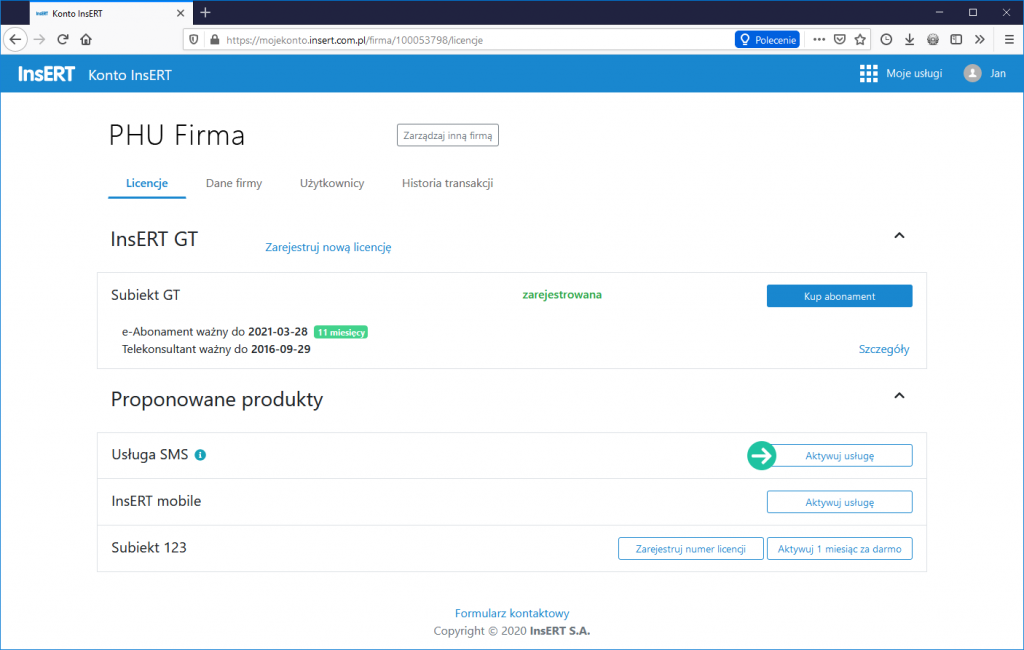This screenshot has height=650, width=1024.
Task: Open a new browser tab with plus
Action: click(205, 12)
